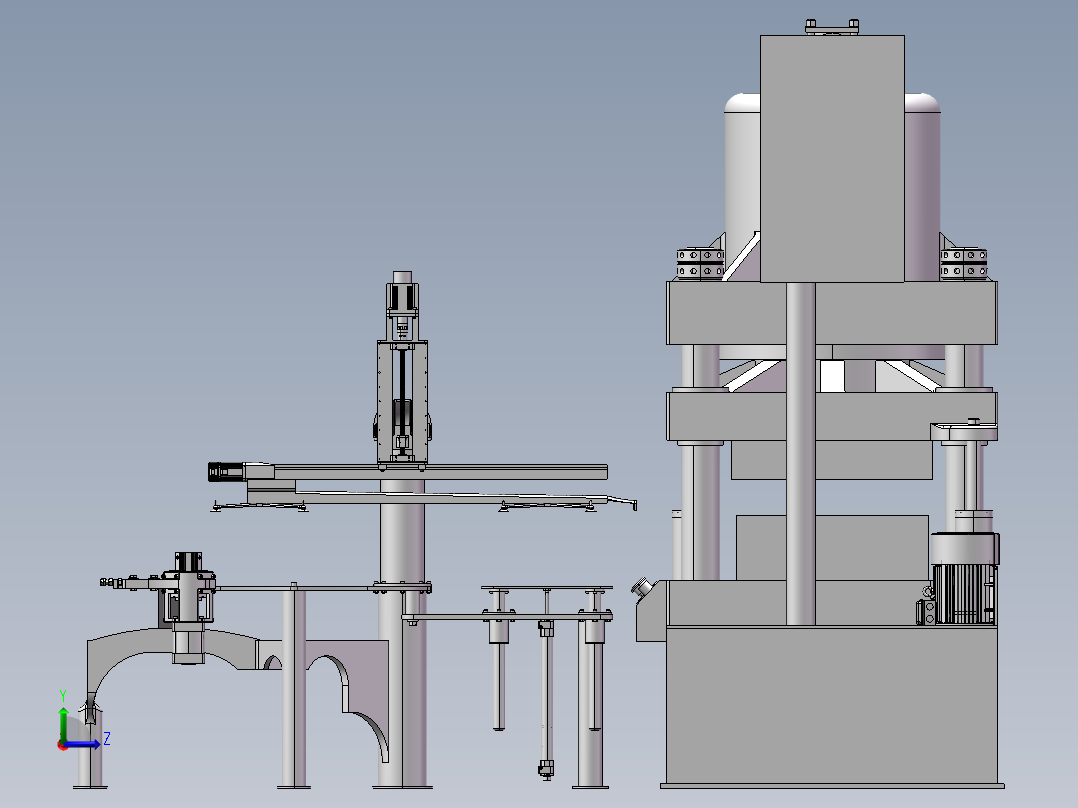Select the upper die block under middle crossbeam
This screenshot has width=1078, height=808.
tap(832, 459)
